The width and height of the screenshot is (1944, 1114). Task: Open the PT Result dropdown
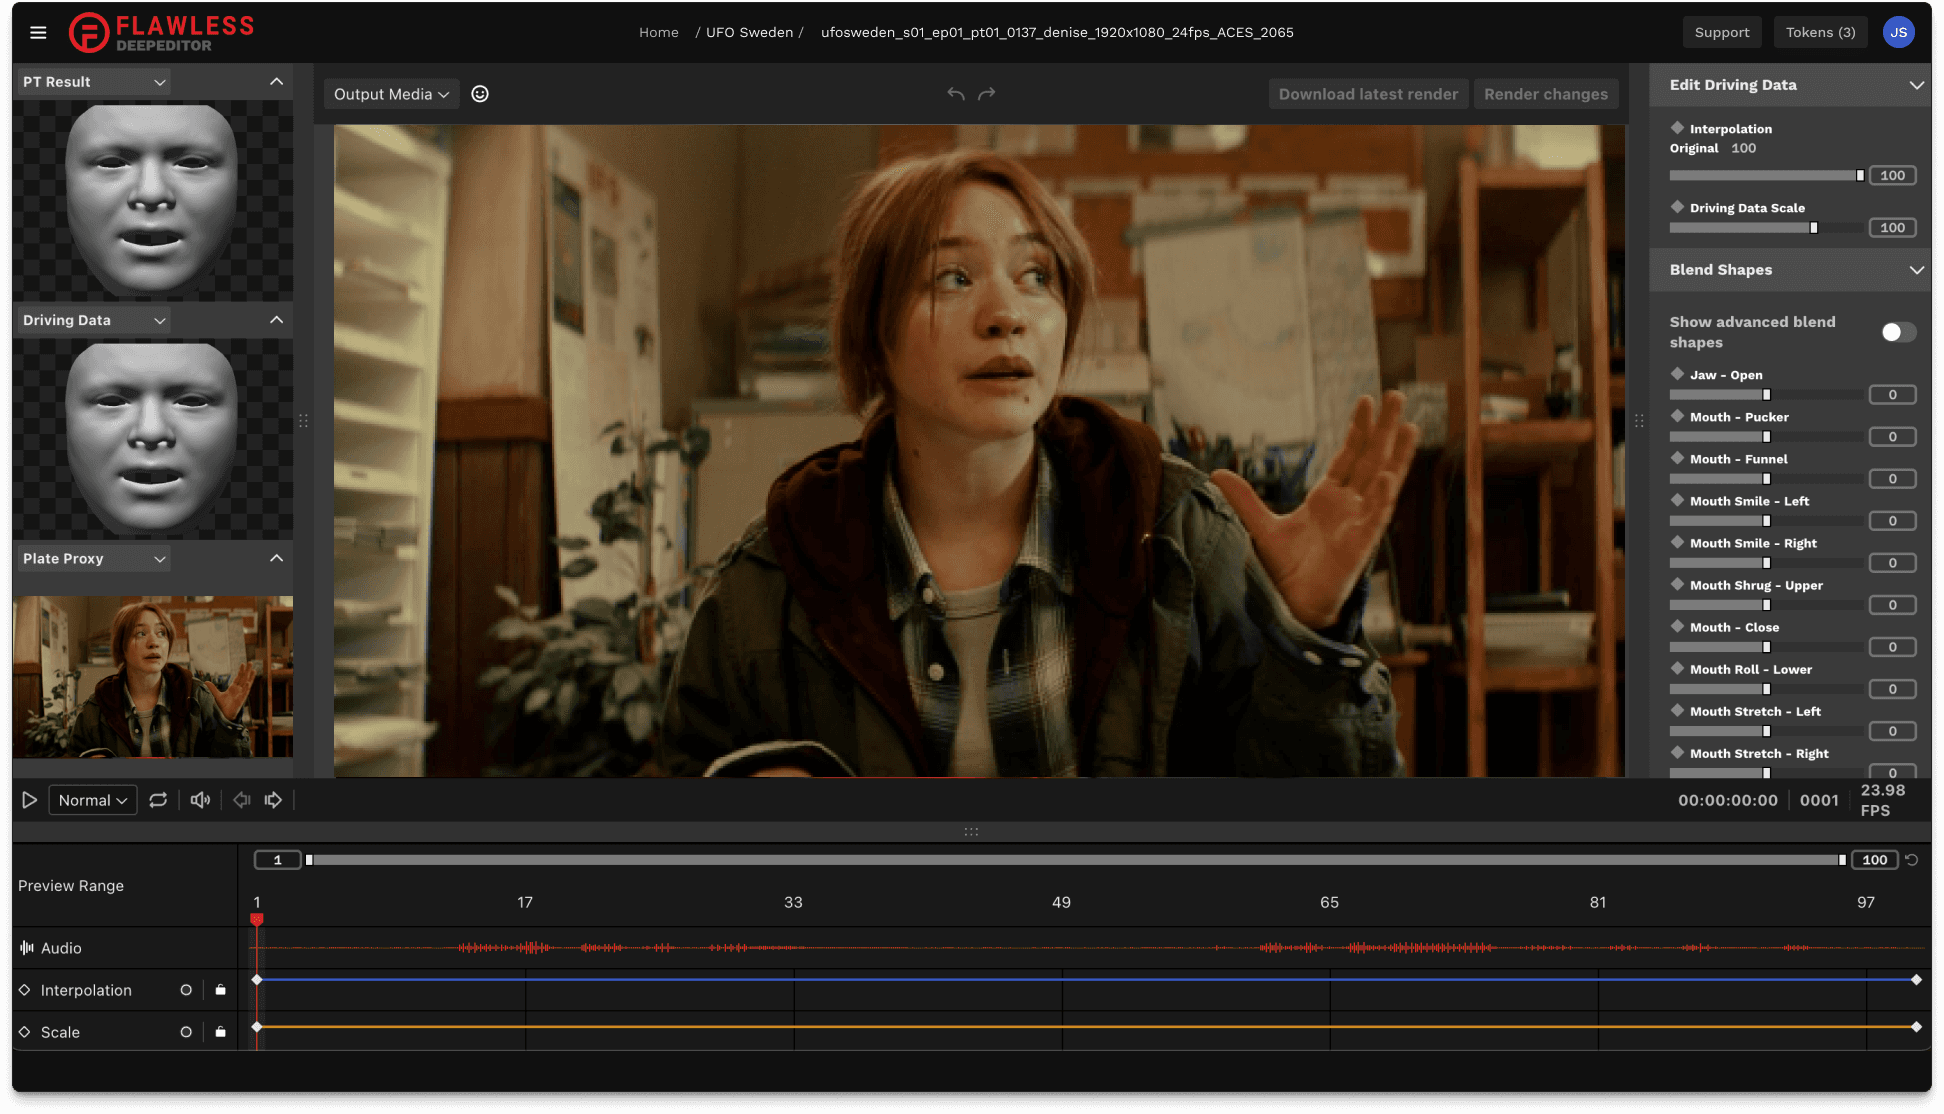click(94, 82)
